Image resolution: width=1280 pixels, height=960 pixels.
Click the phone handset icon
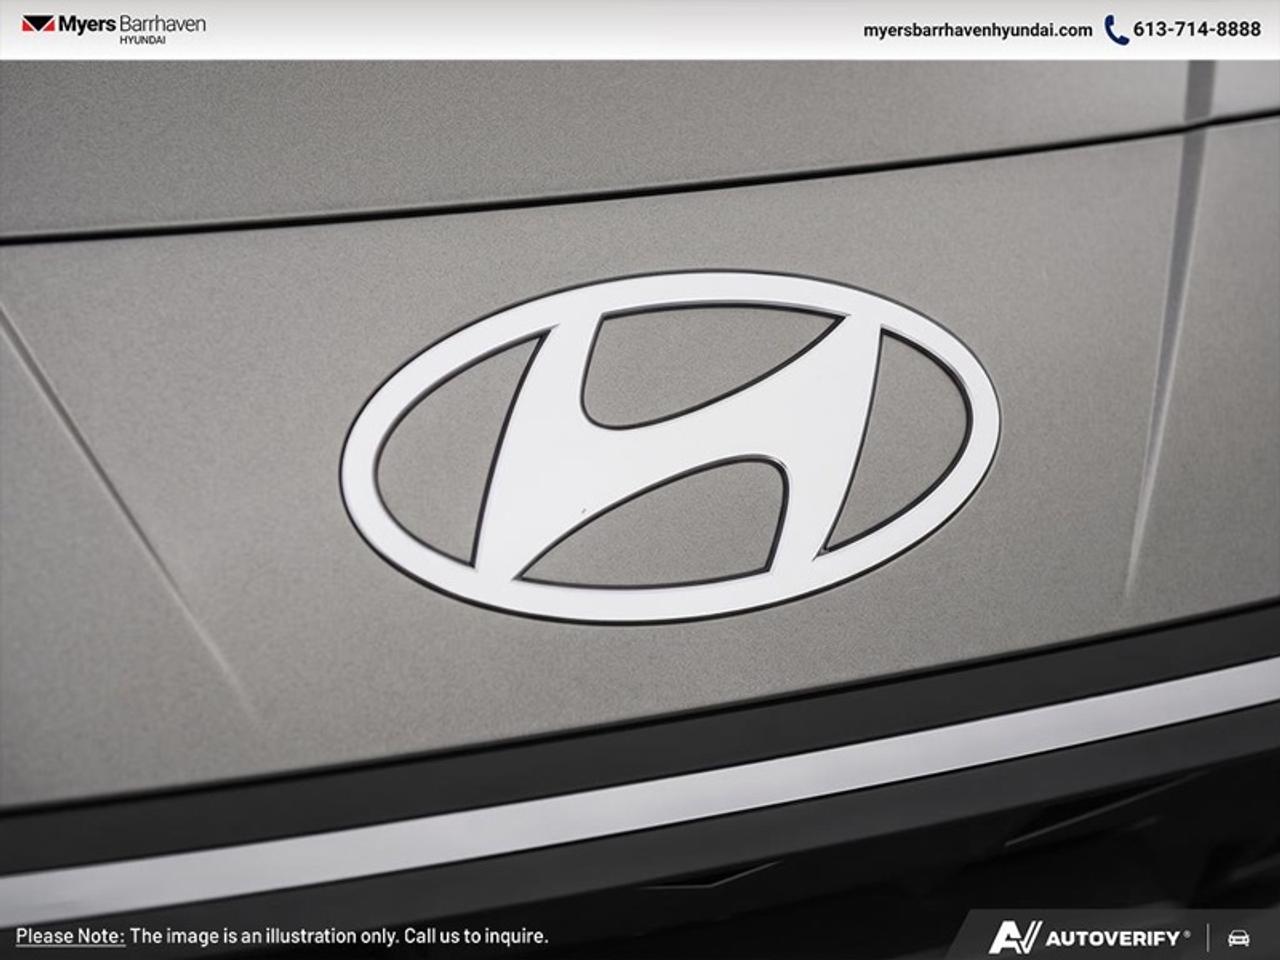pyautogui.click(x=1116, y=30)
